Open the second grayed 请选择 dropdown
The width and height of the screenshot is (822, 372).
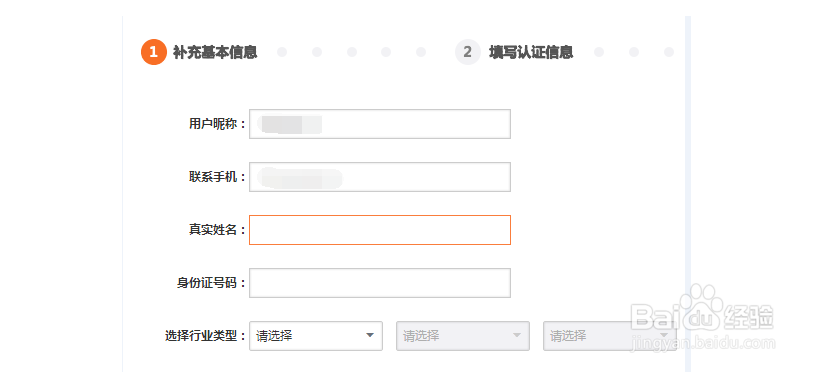[x=463, y=336]
